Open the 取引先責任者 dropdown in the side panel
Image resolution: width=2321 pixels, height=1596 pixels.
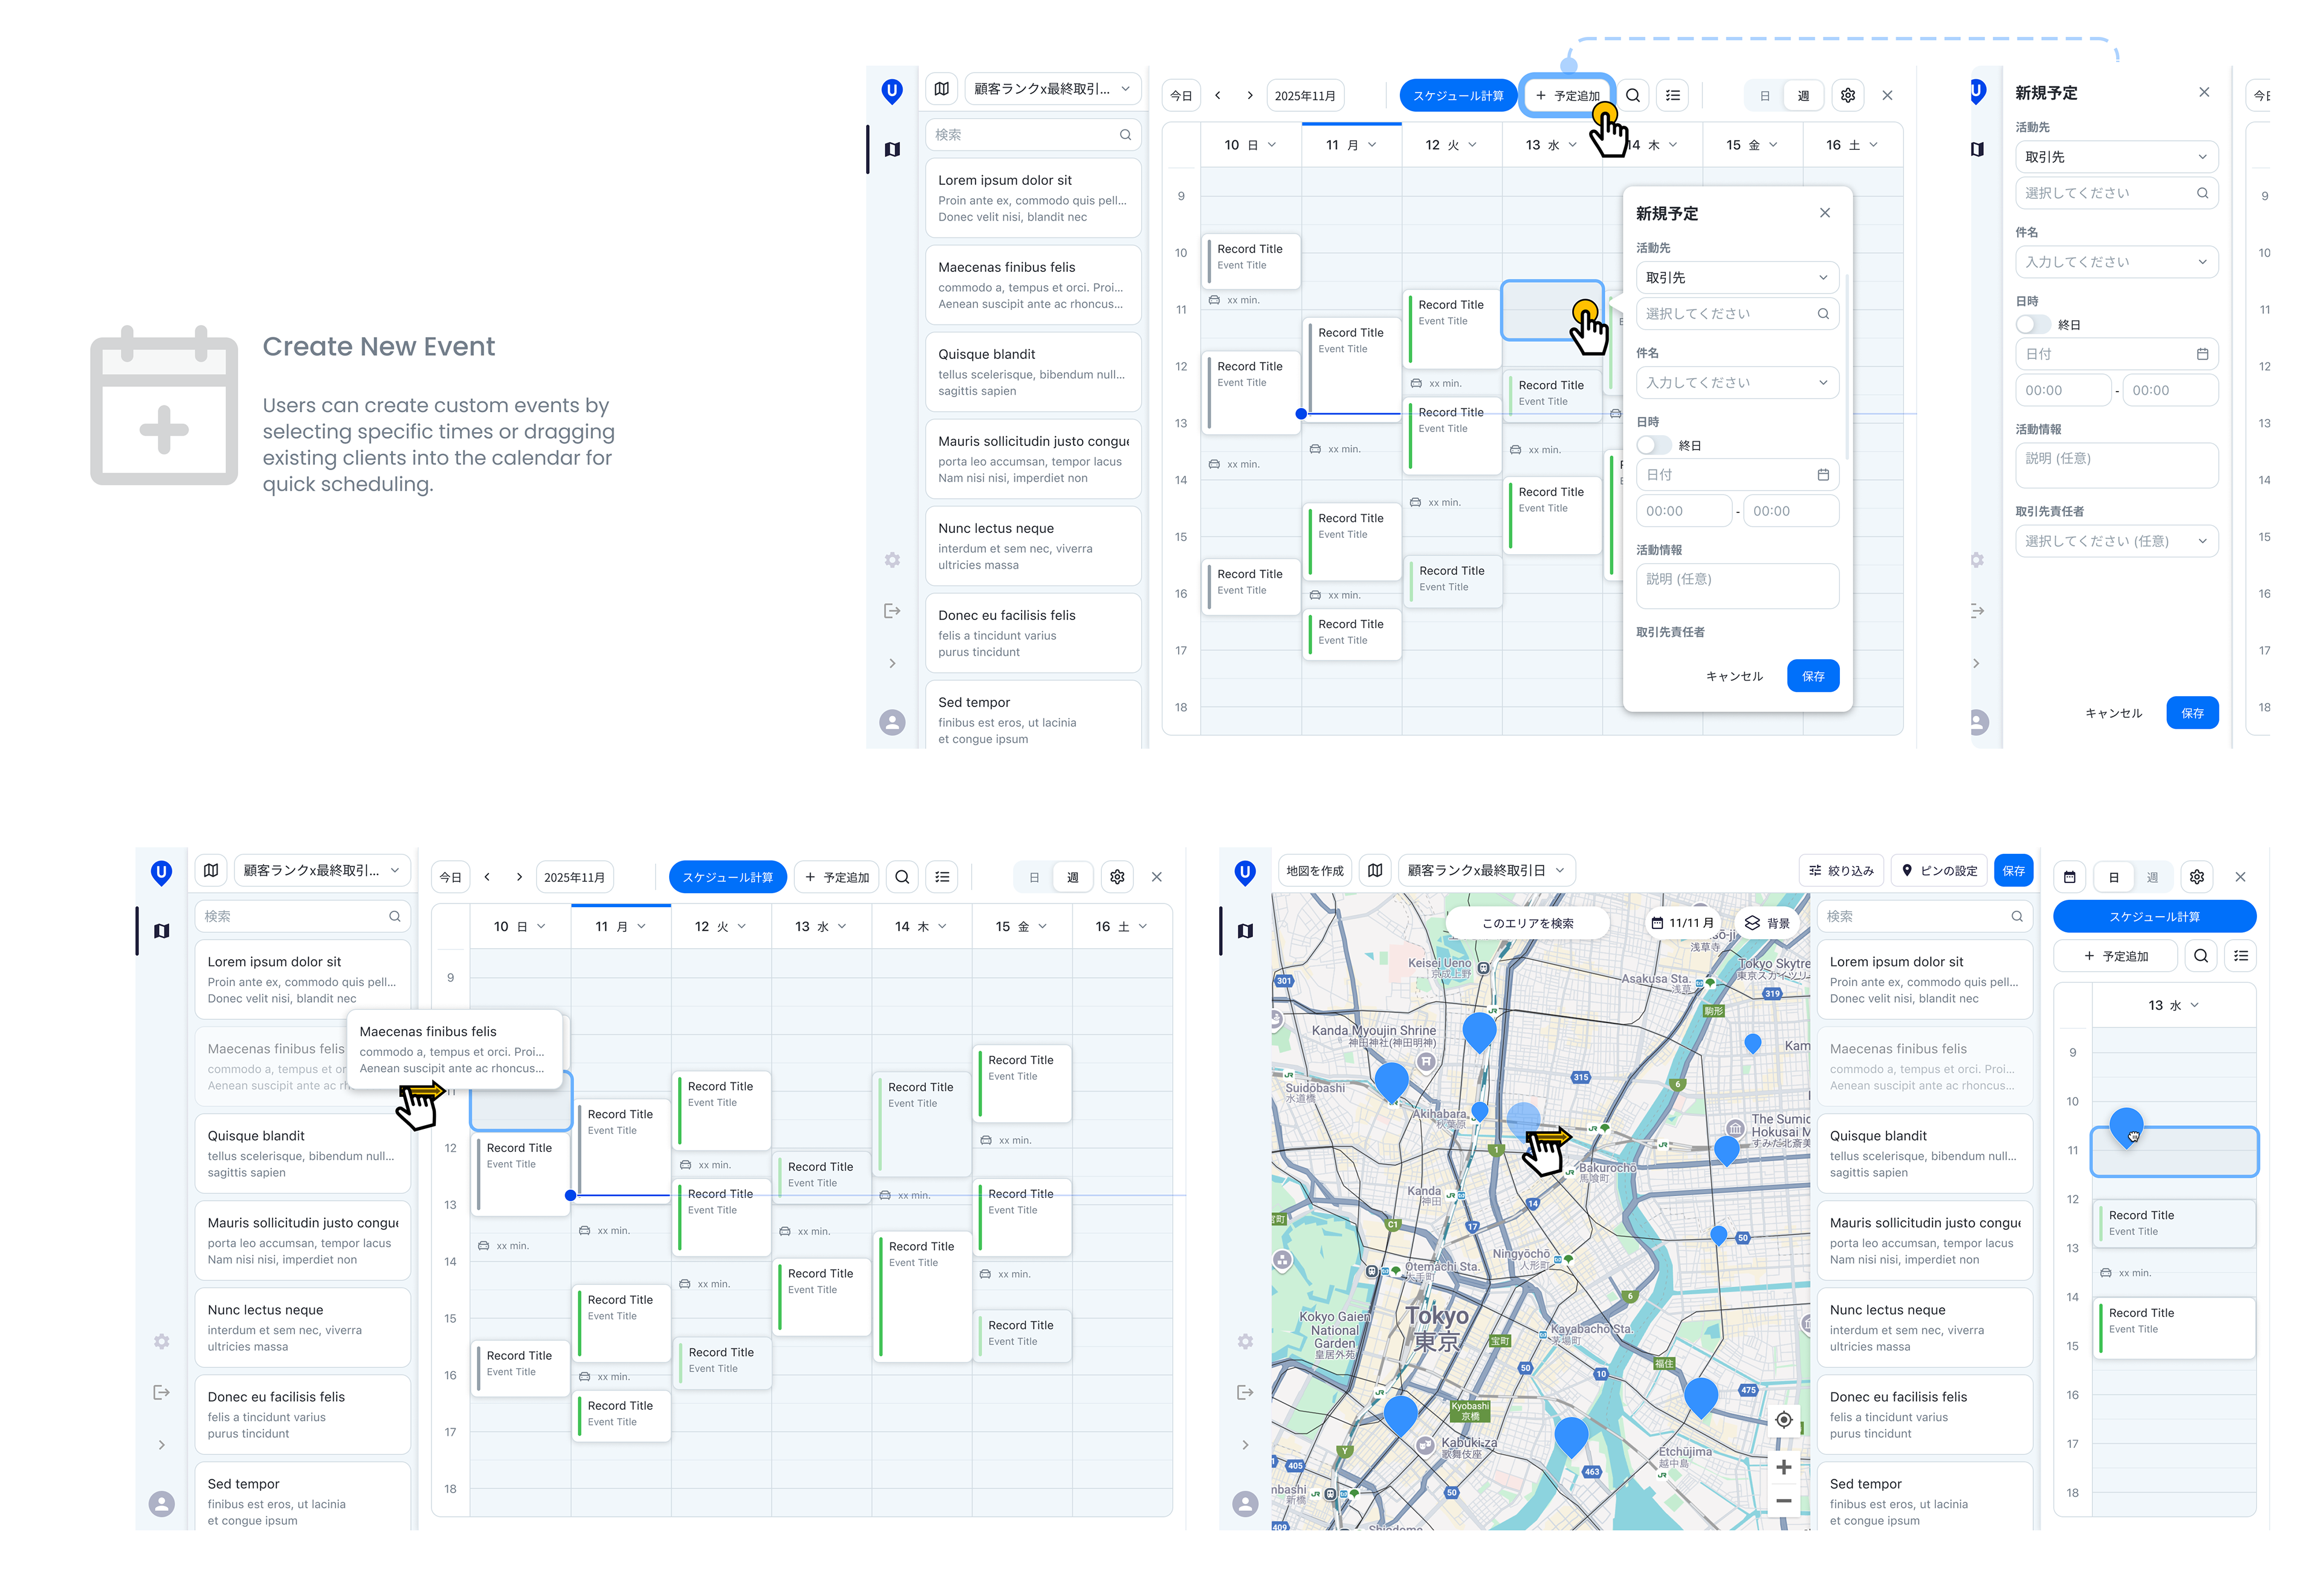tap(2116, 541)
